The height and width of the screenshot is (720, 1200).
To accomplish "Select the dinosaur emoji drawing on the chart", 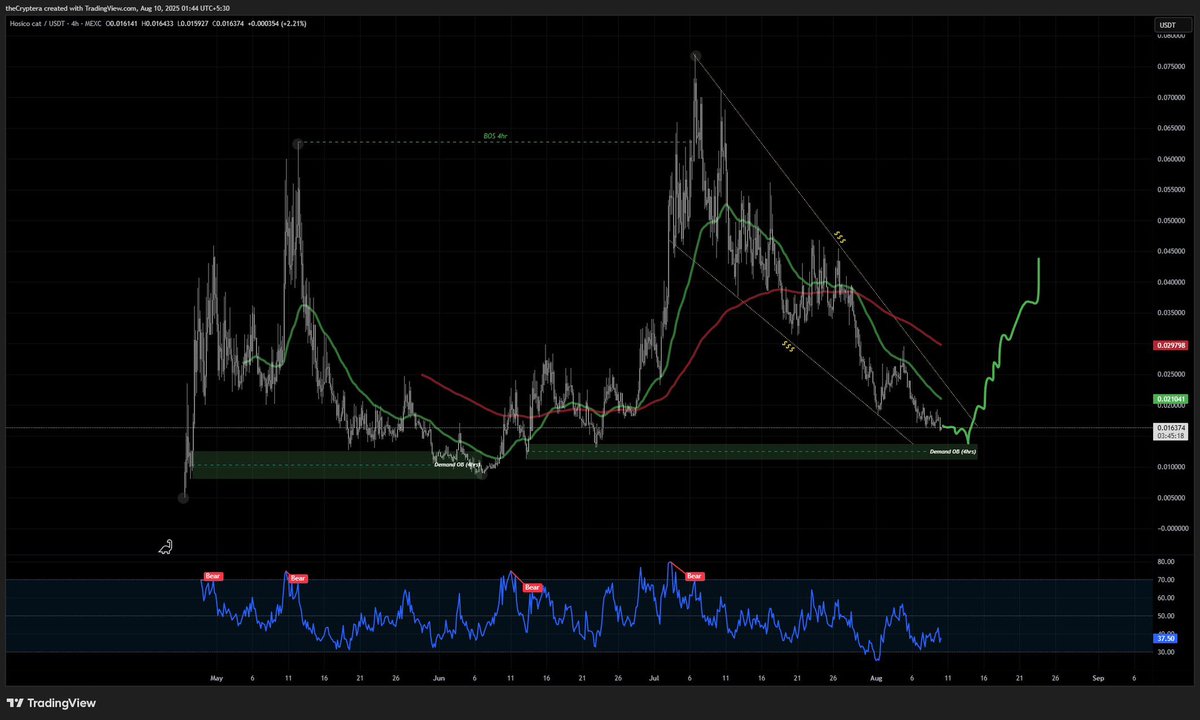I will tap(165, 547).
